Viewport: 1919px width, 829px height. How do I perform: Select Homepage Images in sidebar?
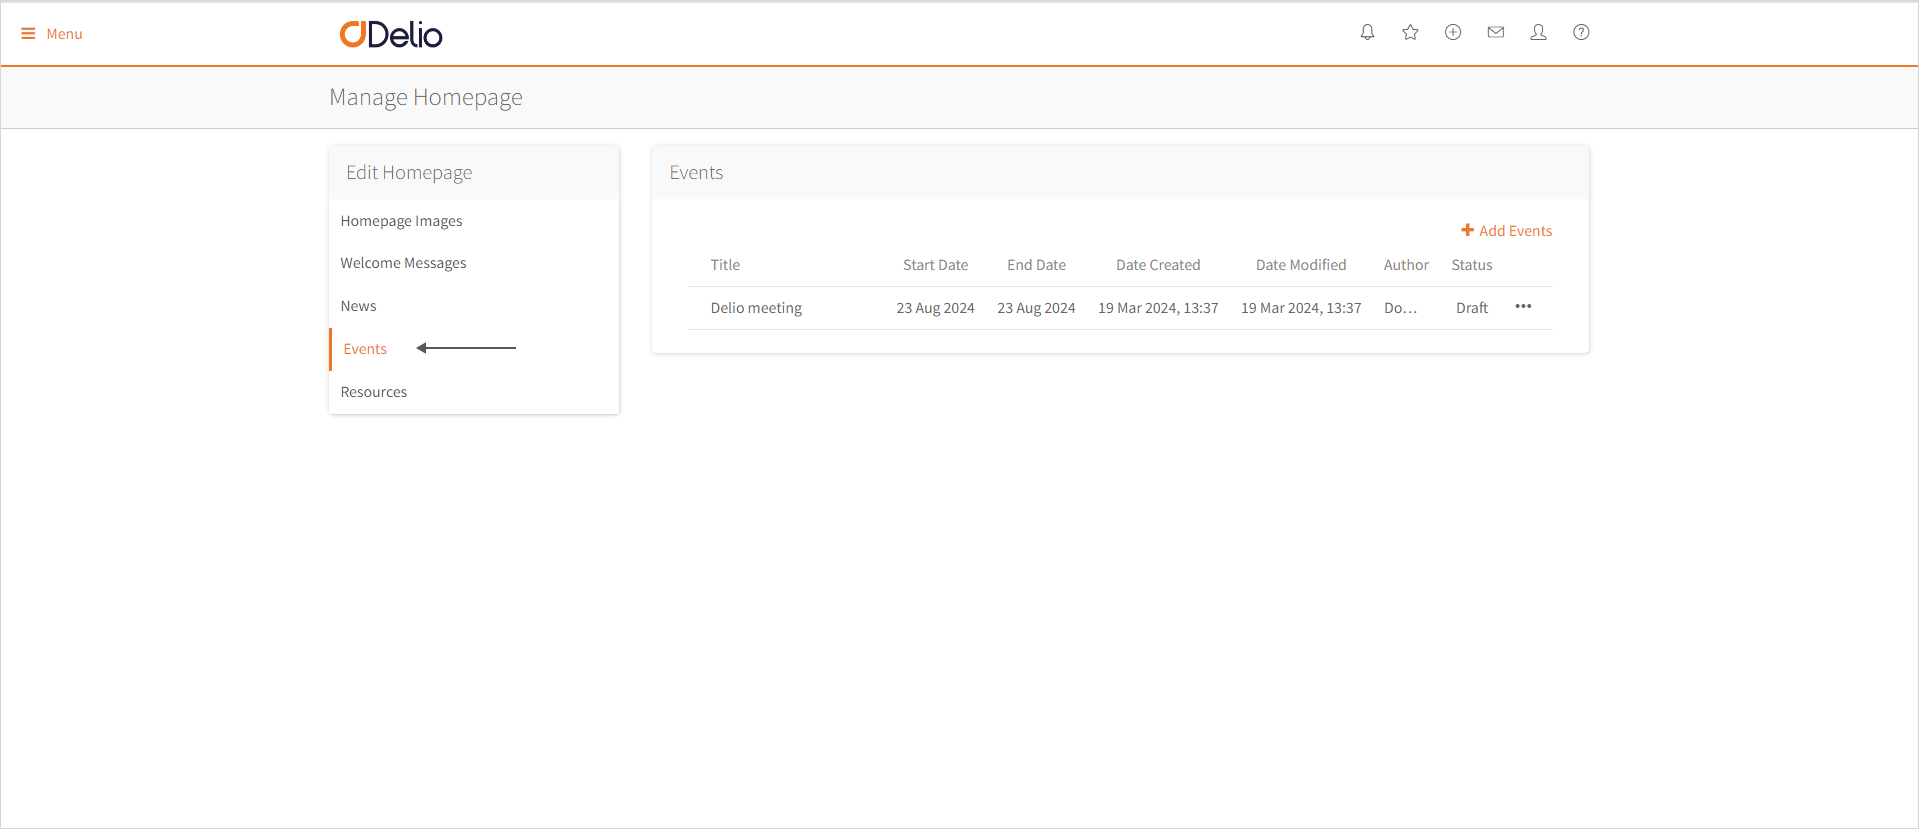pyautogui.click(x=401, y=221)
